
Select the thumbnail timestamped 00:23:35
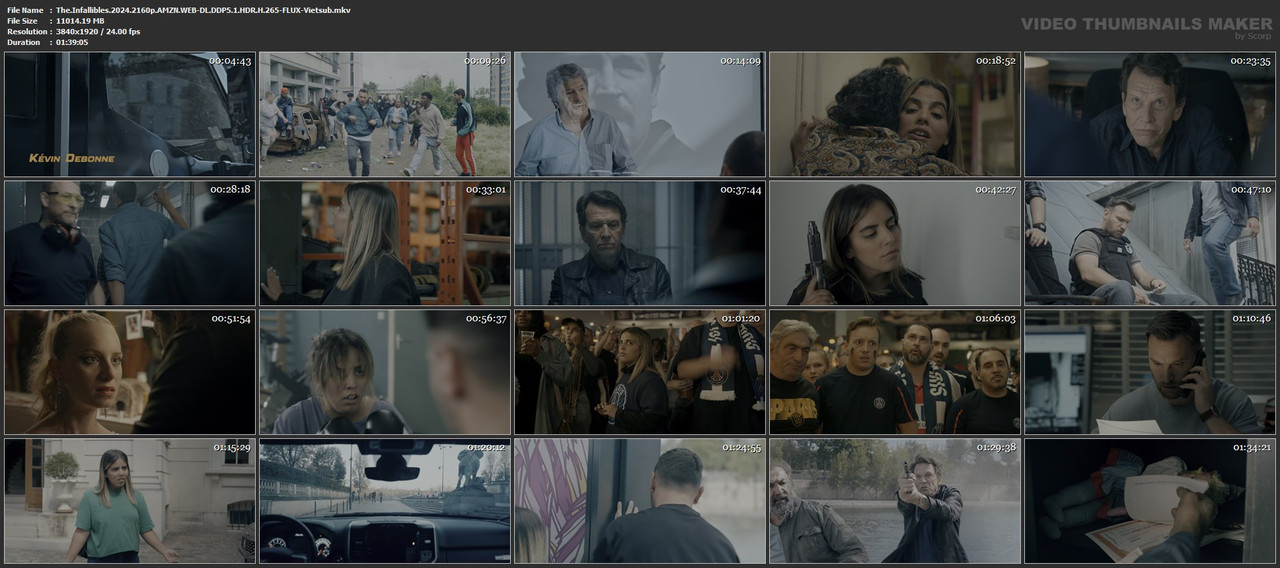pos(1150,114)
